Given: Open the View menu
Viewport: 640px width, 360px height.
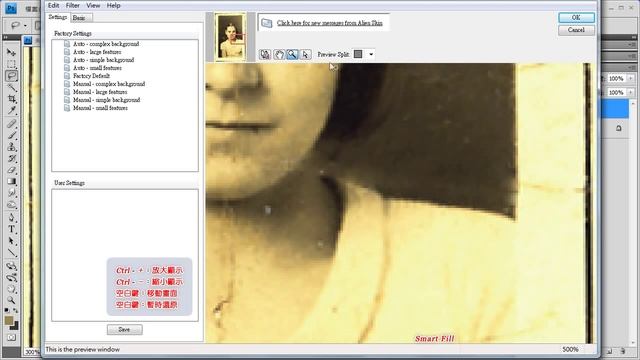Looking at the screenshot, I should click(x=93, y=5).
